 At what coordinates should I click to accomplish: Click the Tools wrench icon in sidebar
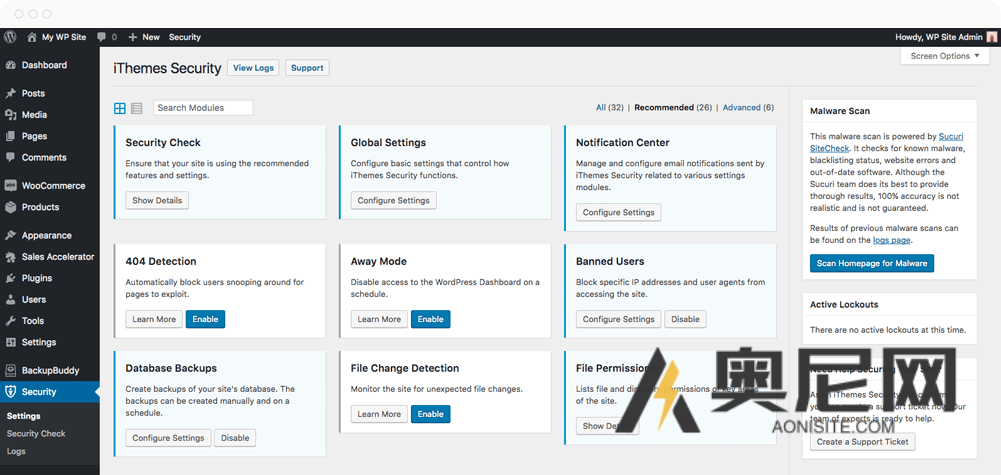coord(10,321)
